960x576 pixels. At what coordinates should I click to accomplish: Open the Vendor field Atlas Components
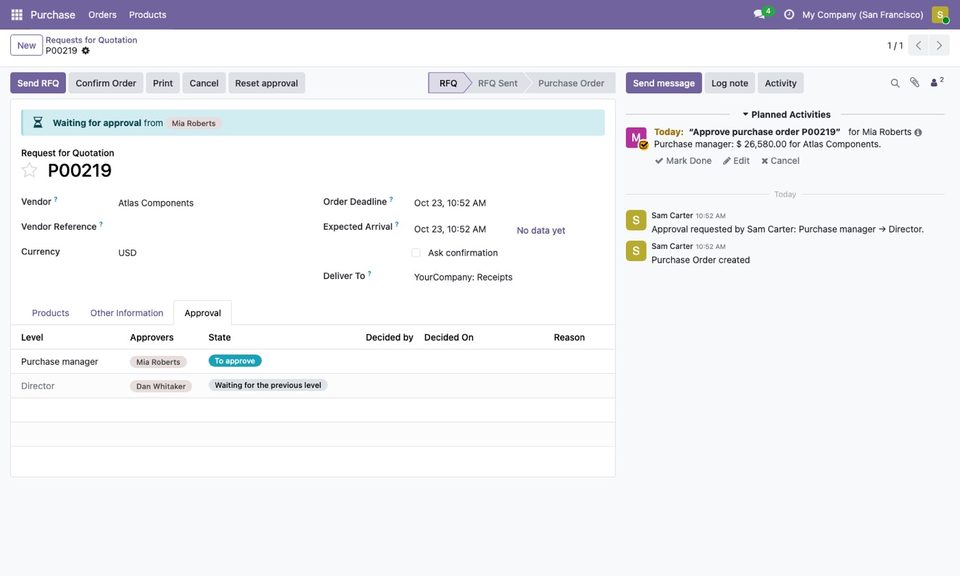tap(156, 203)
